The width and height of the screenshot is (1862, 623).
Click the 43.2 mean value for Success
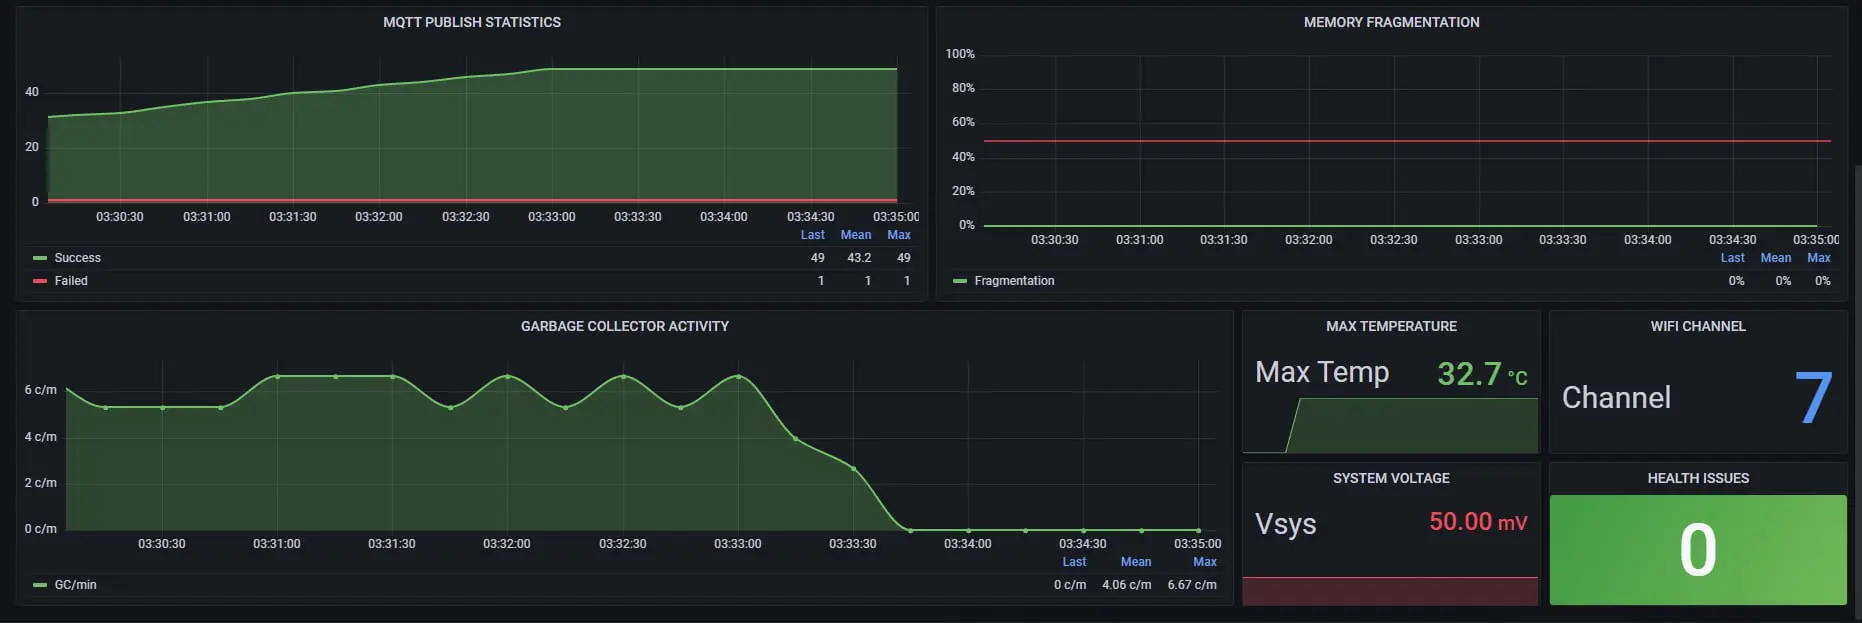pos(859,258)
